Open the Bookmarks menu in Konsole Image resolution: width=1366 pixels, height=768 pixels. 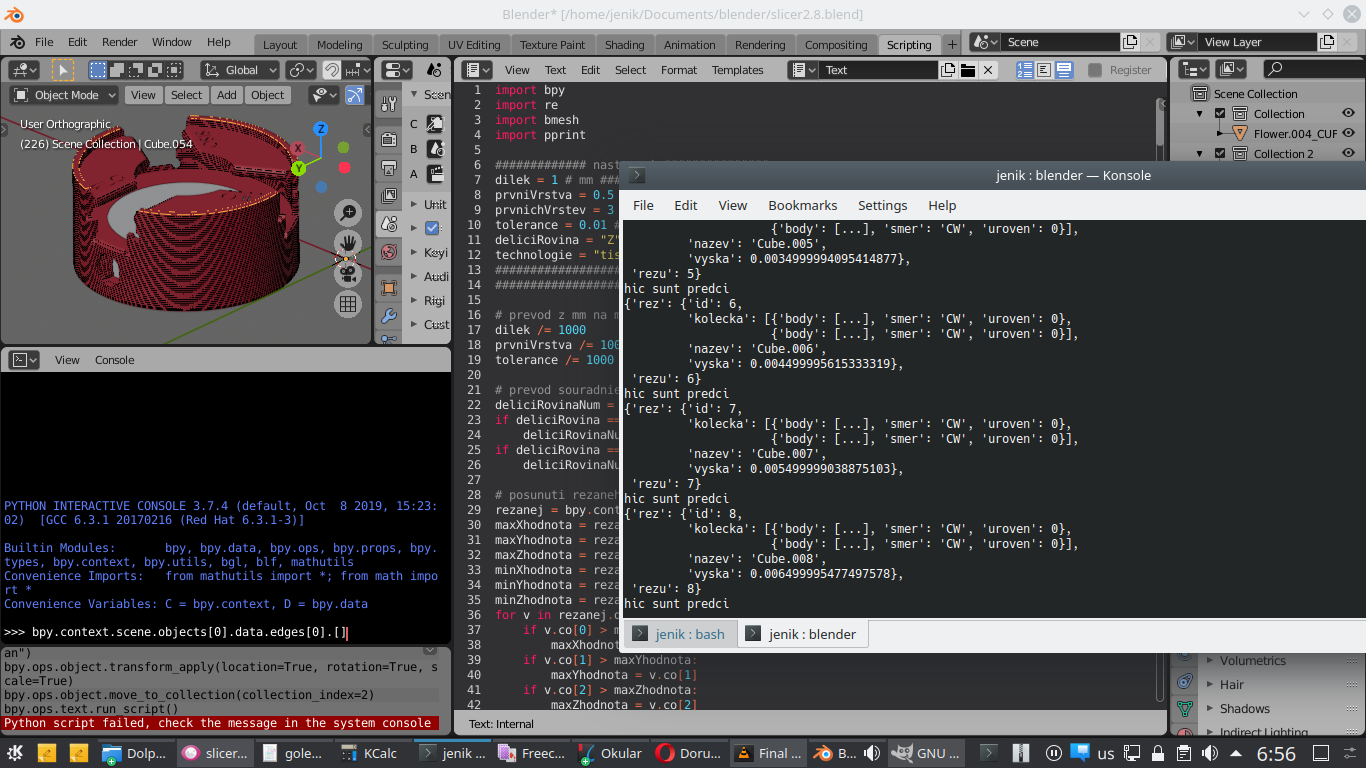tap(803, 205)
